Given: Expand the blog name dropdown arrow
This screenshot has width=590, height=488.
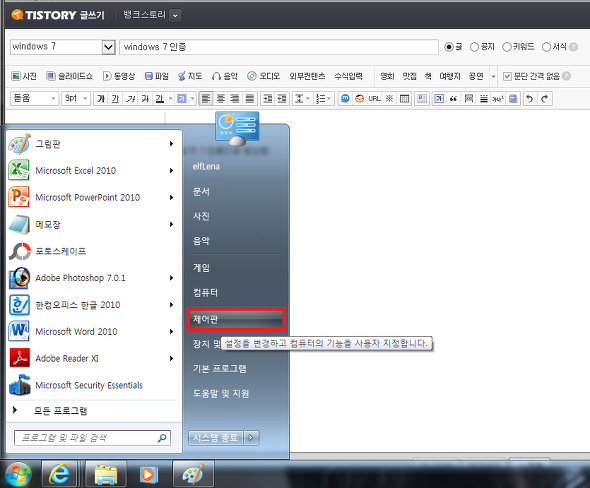Looking at the screenshot, I should 175,16.
